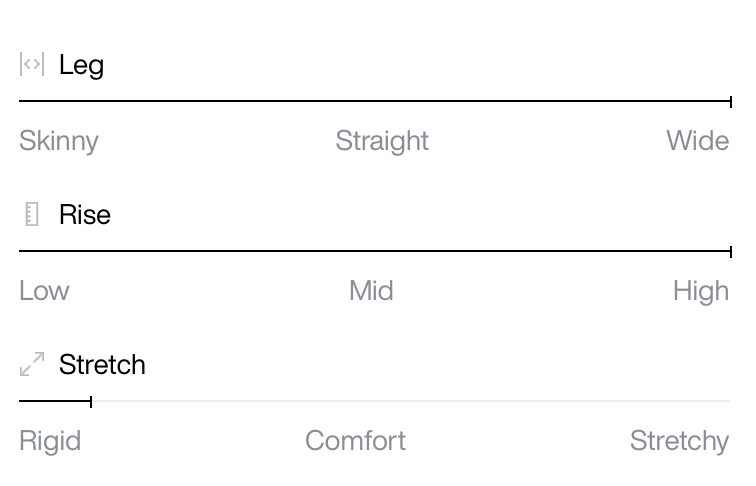Viewport: 756px width, 486px height.
Task: Click the Rise ruler icon
Action: pos(32,214)
